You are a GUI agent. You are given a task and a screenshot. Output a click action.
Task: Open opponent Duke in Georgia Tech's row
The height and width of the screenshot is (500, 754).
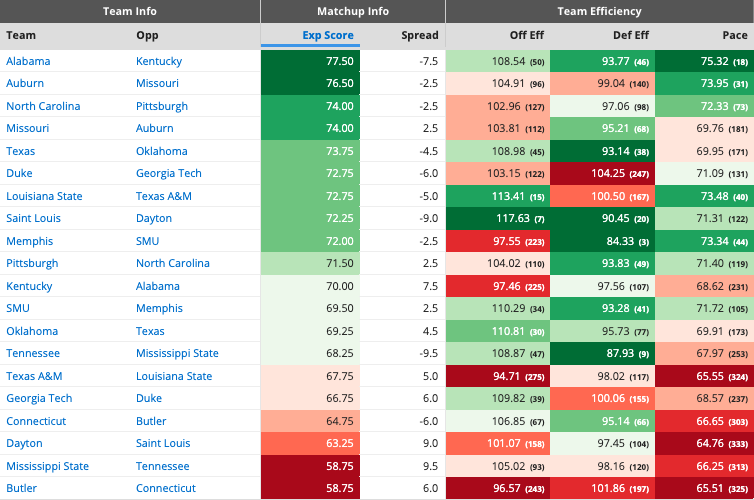click(149, 399)
